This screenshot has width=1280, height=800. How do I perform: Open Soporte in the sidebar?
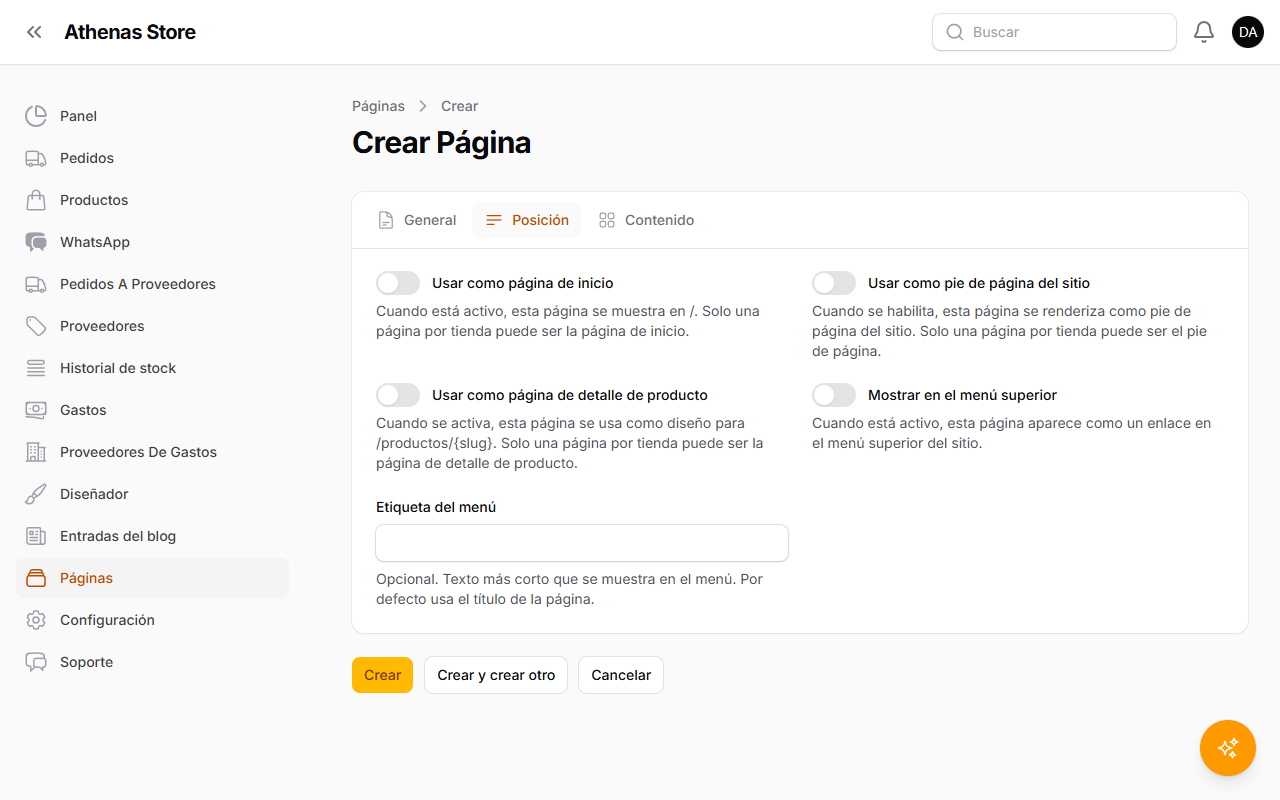(152, 662)
